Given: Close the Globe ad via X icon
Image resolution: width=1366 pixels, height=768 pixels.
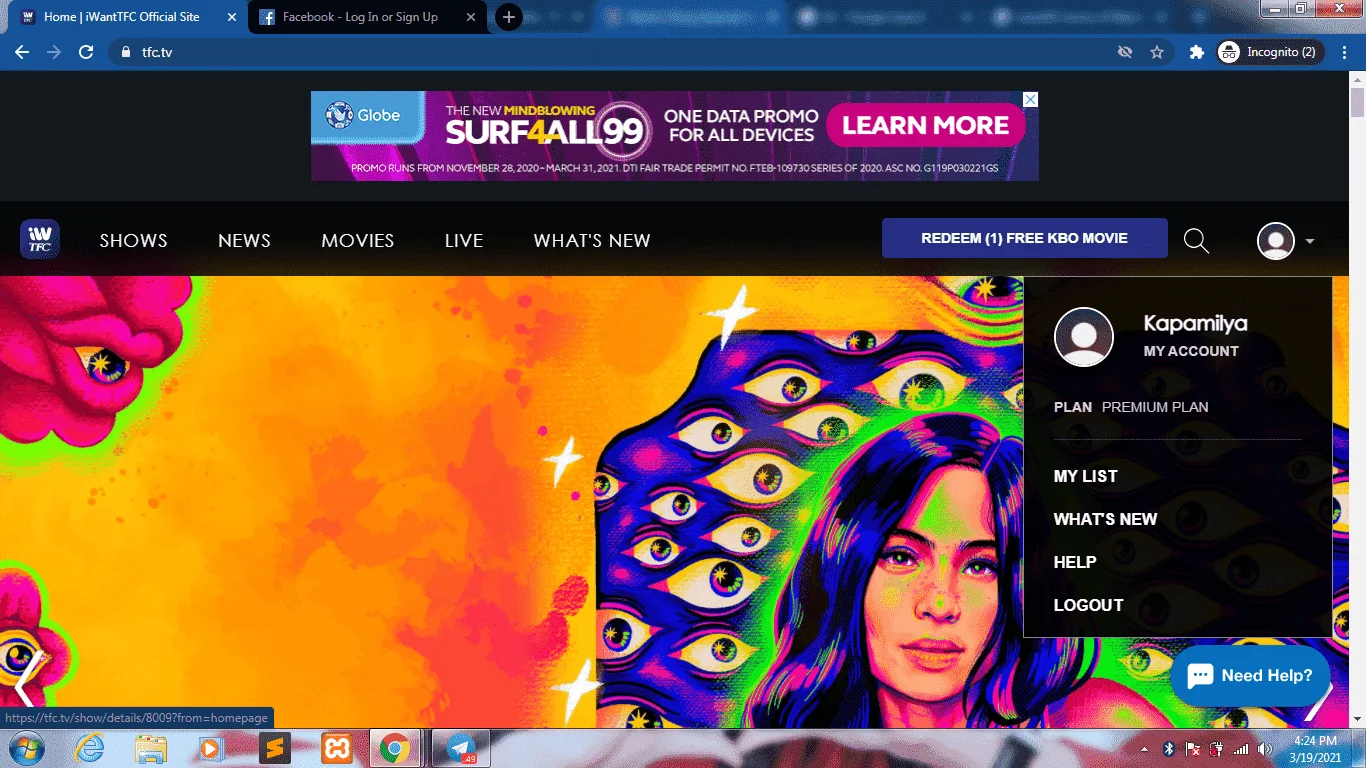Looking at the screenshot, I should (x=1030, y=100).
